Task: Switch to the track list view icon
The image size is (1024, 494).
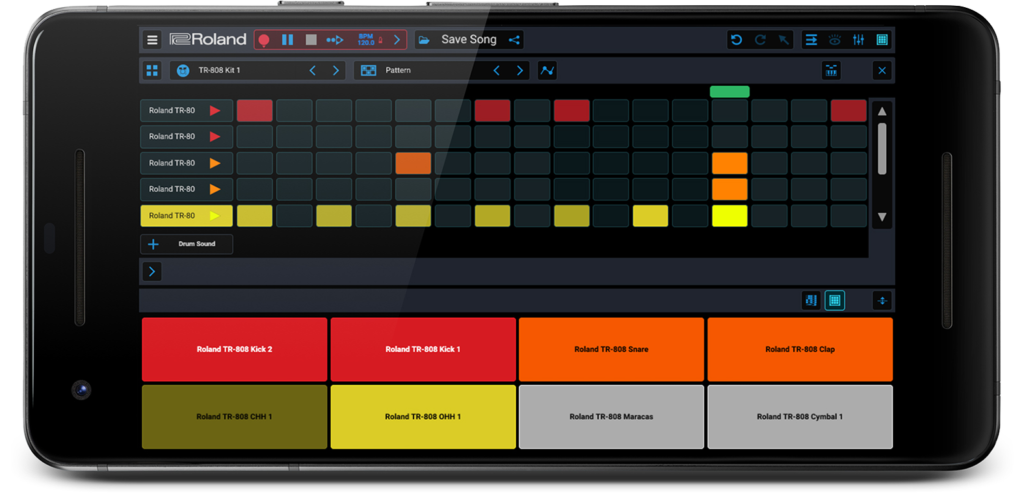Action: point(811,40)
